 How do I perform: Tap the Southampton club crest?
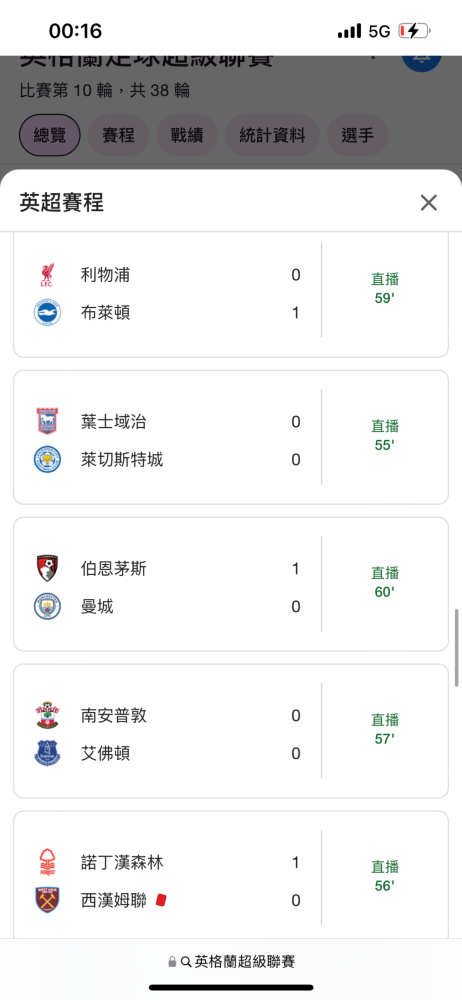point(47,716)
